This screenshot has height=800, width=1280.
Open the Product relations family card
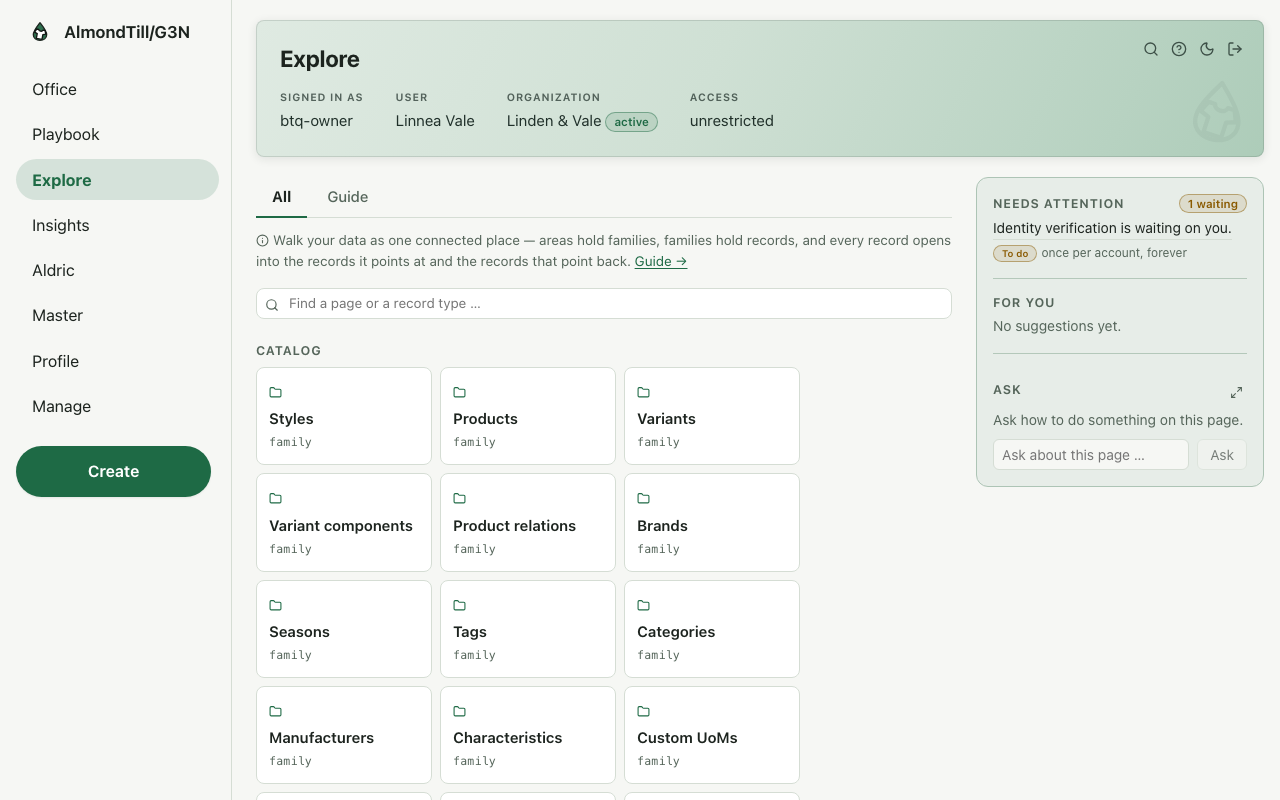pyautogui.click(x=528, y=522)
